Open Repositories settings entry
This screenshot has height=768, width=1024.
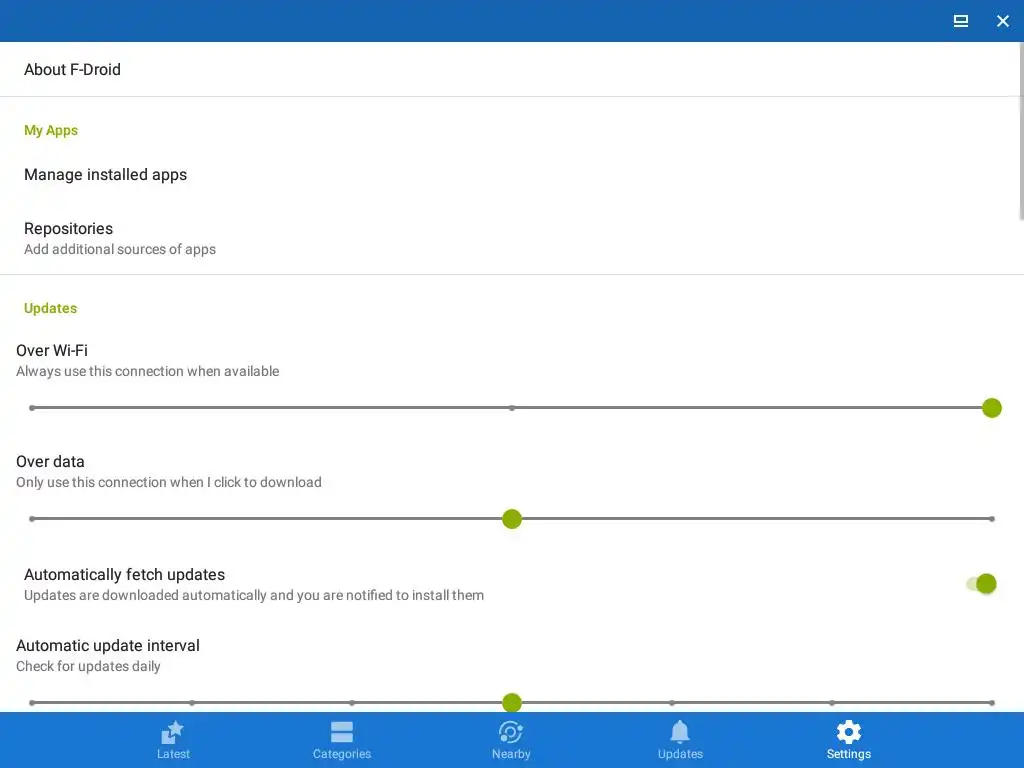512,238
